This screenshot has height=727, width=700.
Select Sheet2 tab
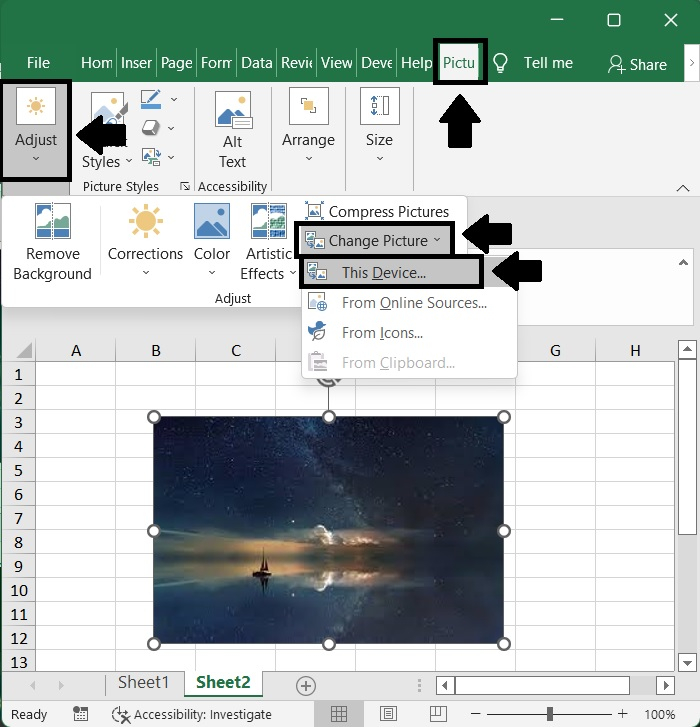pos(223,682)
